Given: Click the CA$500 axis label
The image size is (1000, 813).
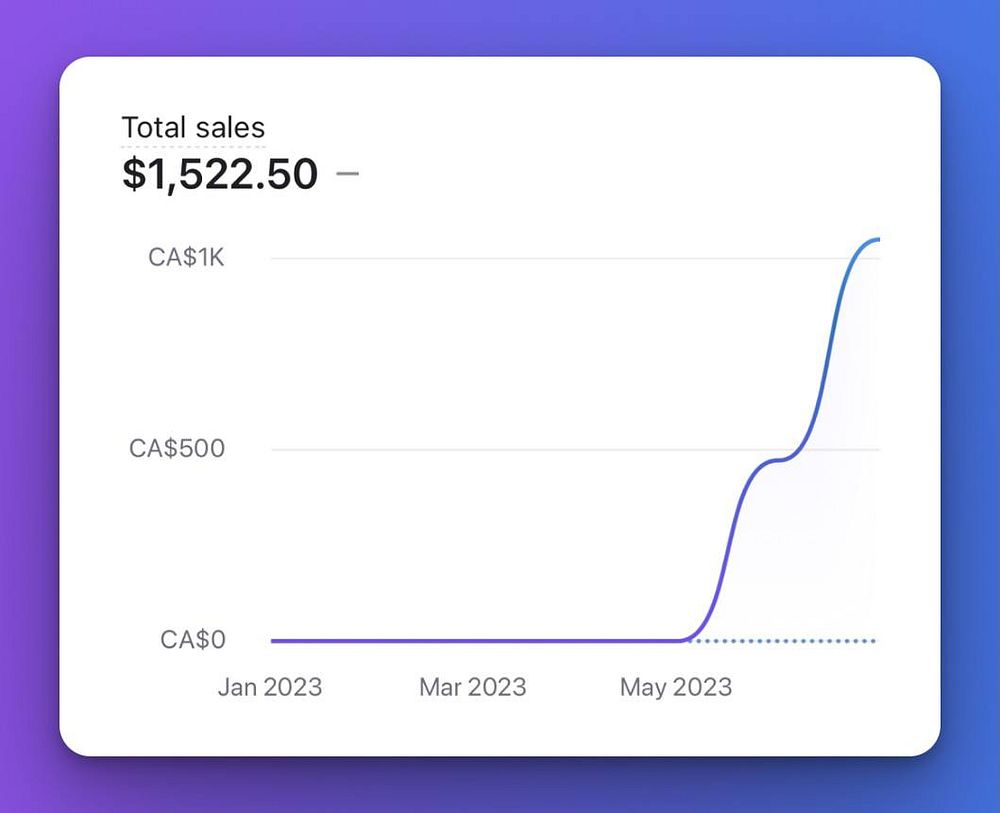Looking at the screenshot, I should pos(177,449).
